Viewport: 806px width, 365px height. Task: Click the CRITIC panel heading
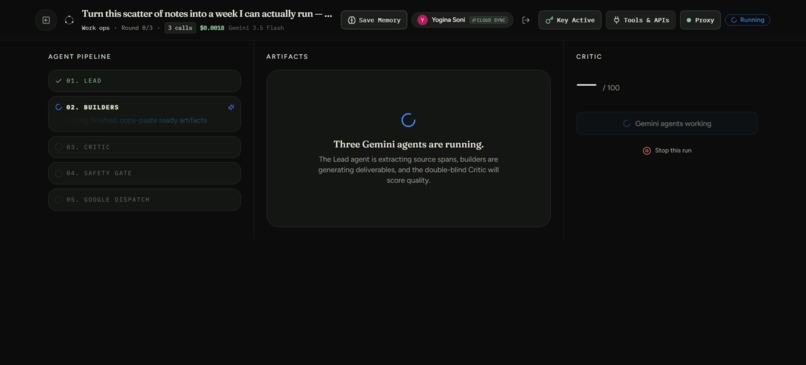coord(589,57)
